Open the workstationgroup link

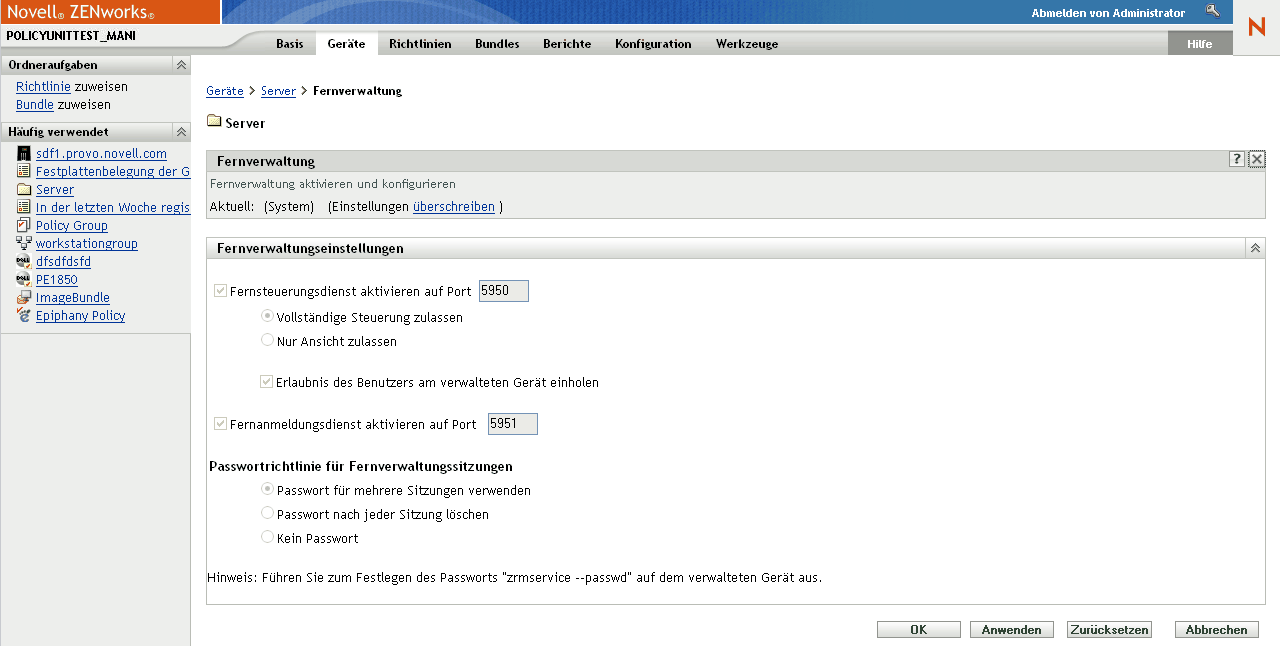pos(87,244)
